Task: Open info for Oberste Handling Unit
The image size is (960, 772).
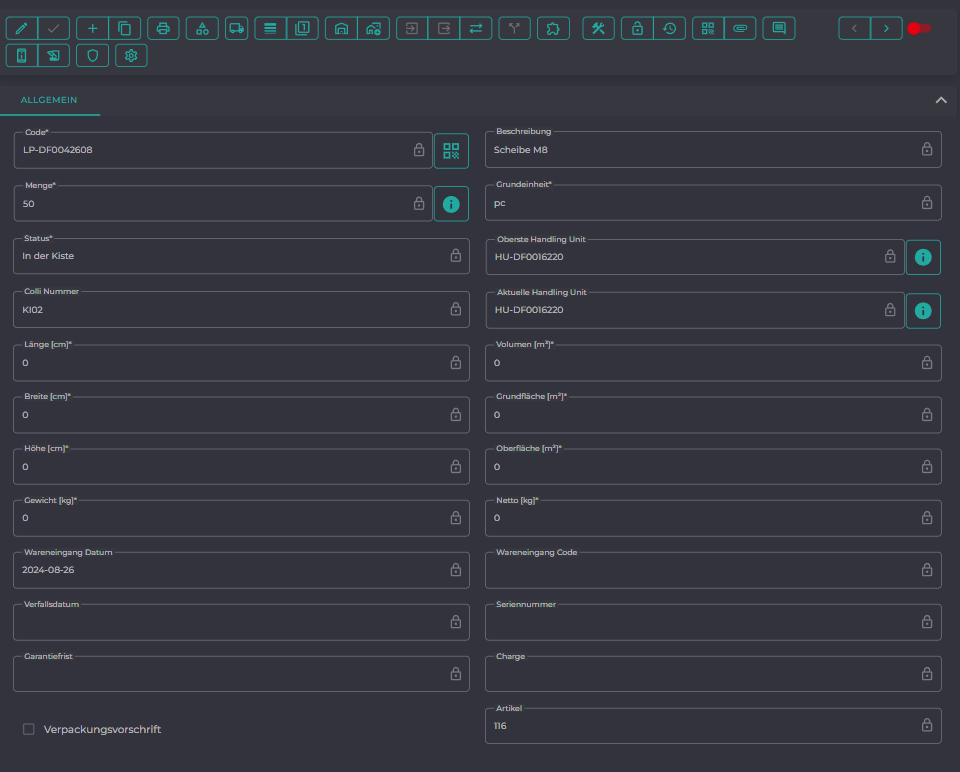Action: pos(923,257)
